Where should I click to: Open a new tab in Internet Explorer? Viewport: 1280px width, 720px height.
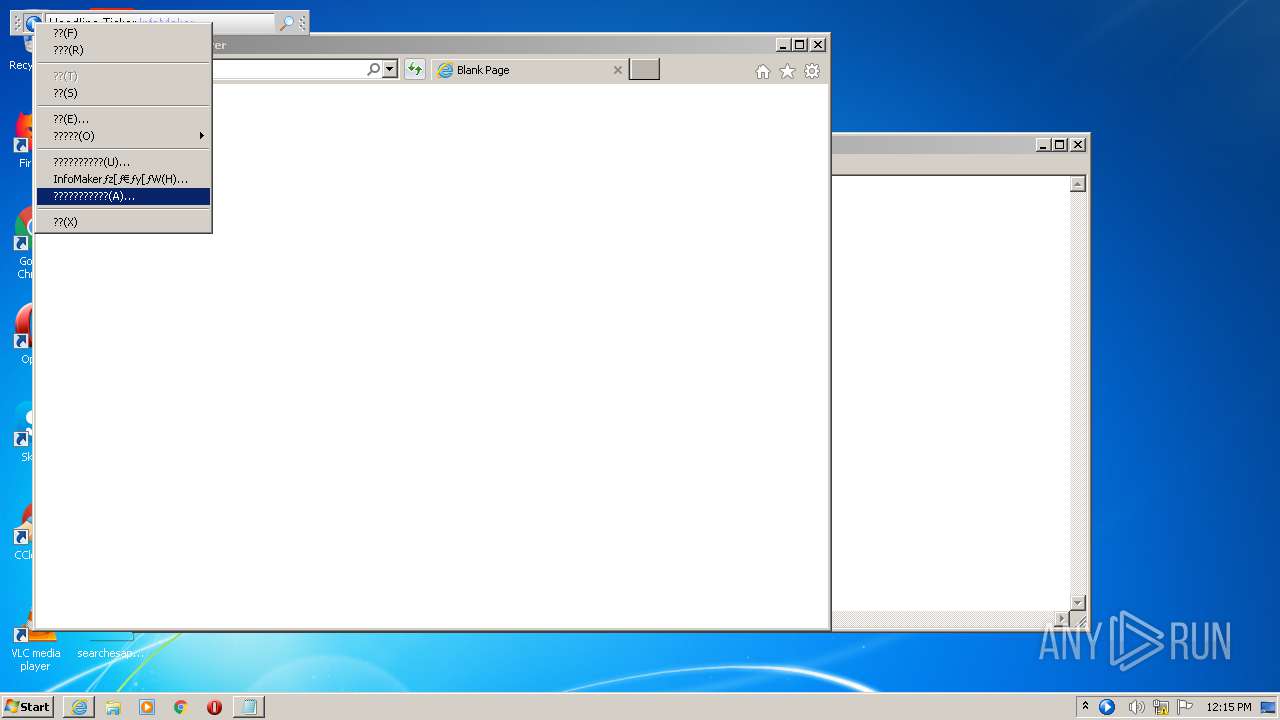tap(644, 70)
